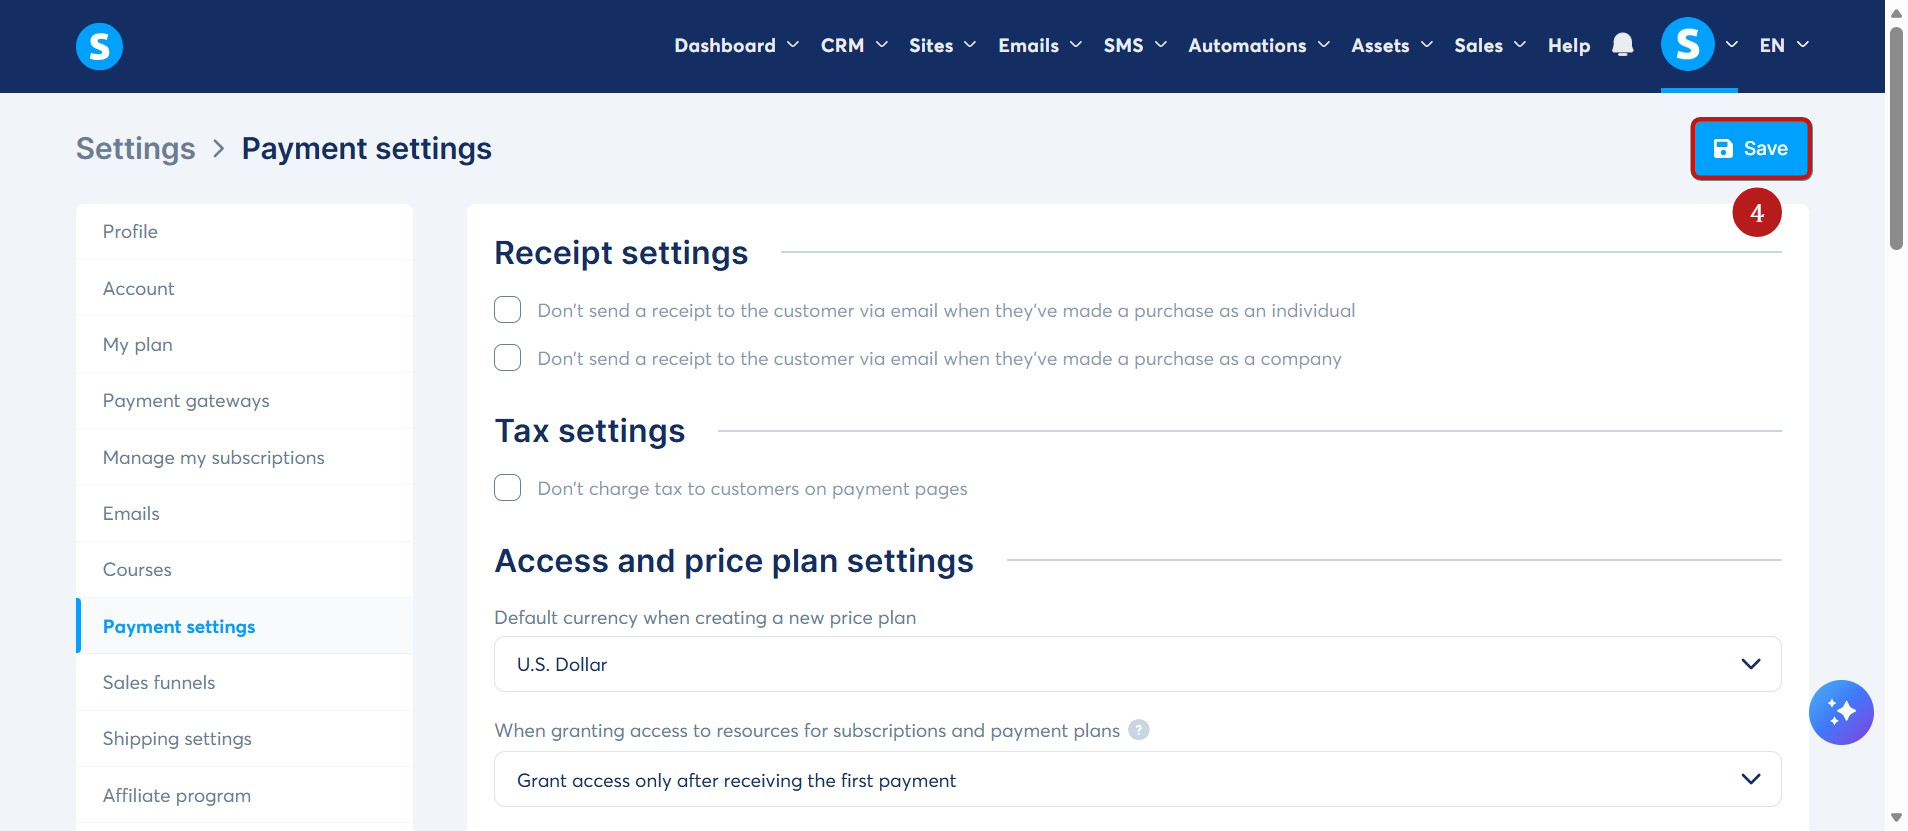
Task: Click the breadcrumb arrow after Settings
Action: tap(218, 149)
